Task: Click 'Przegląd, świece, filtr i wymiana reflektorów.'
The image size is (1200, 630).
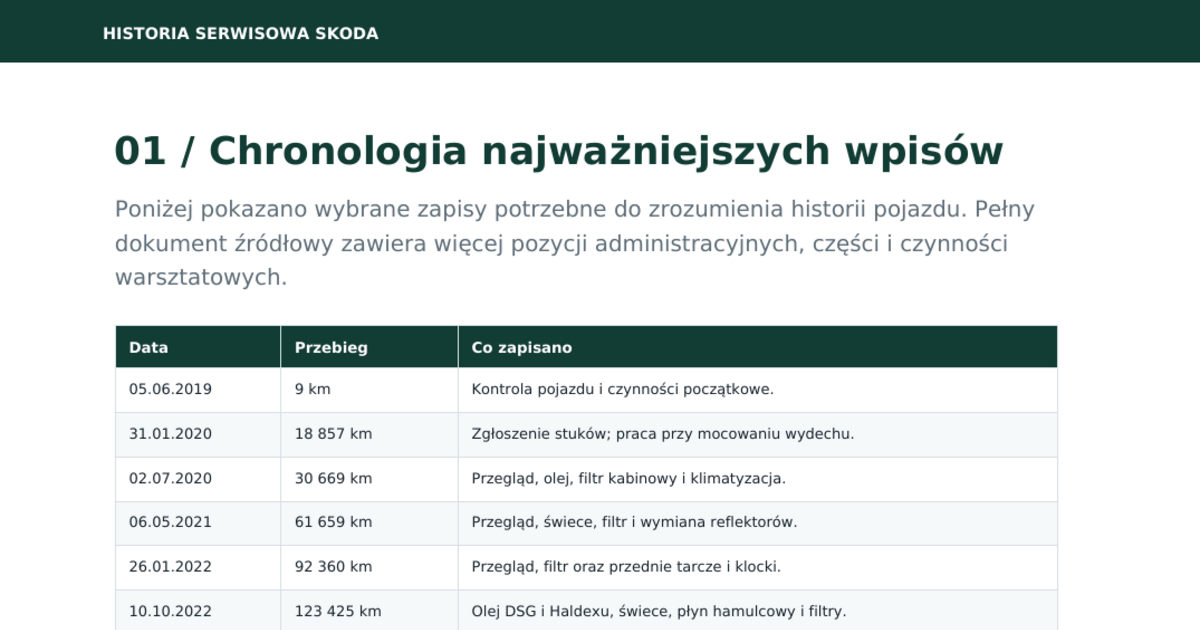Action: coord(634,522)
